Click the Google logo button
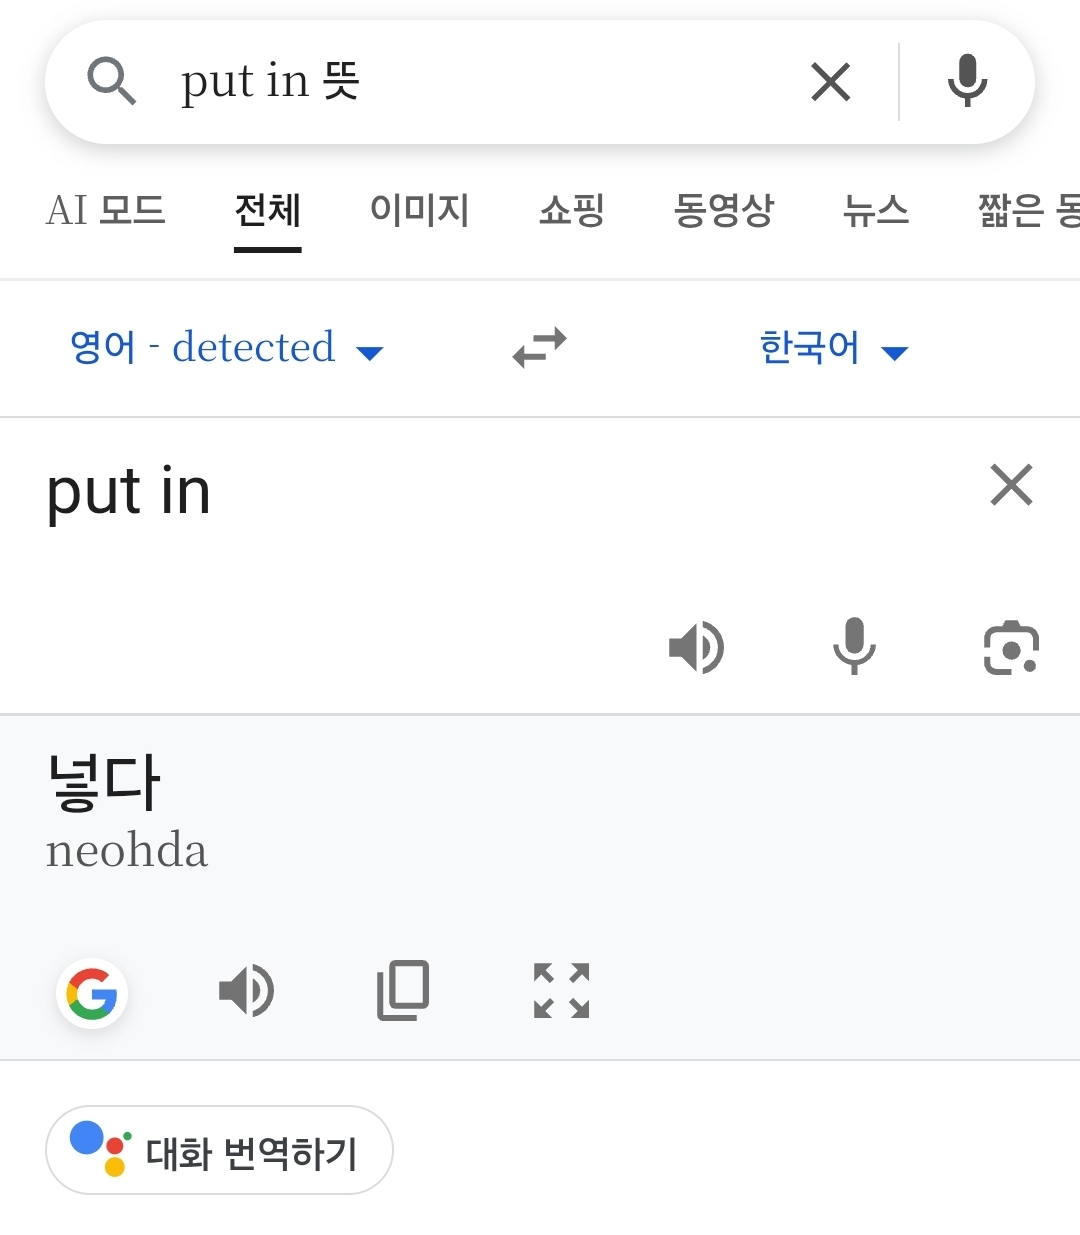The image size is (1080, 1235). point(92,993)
